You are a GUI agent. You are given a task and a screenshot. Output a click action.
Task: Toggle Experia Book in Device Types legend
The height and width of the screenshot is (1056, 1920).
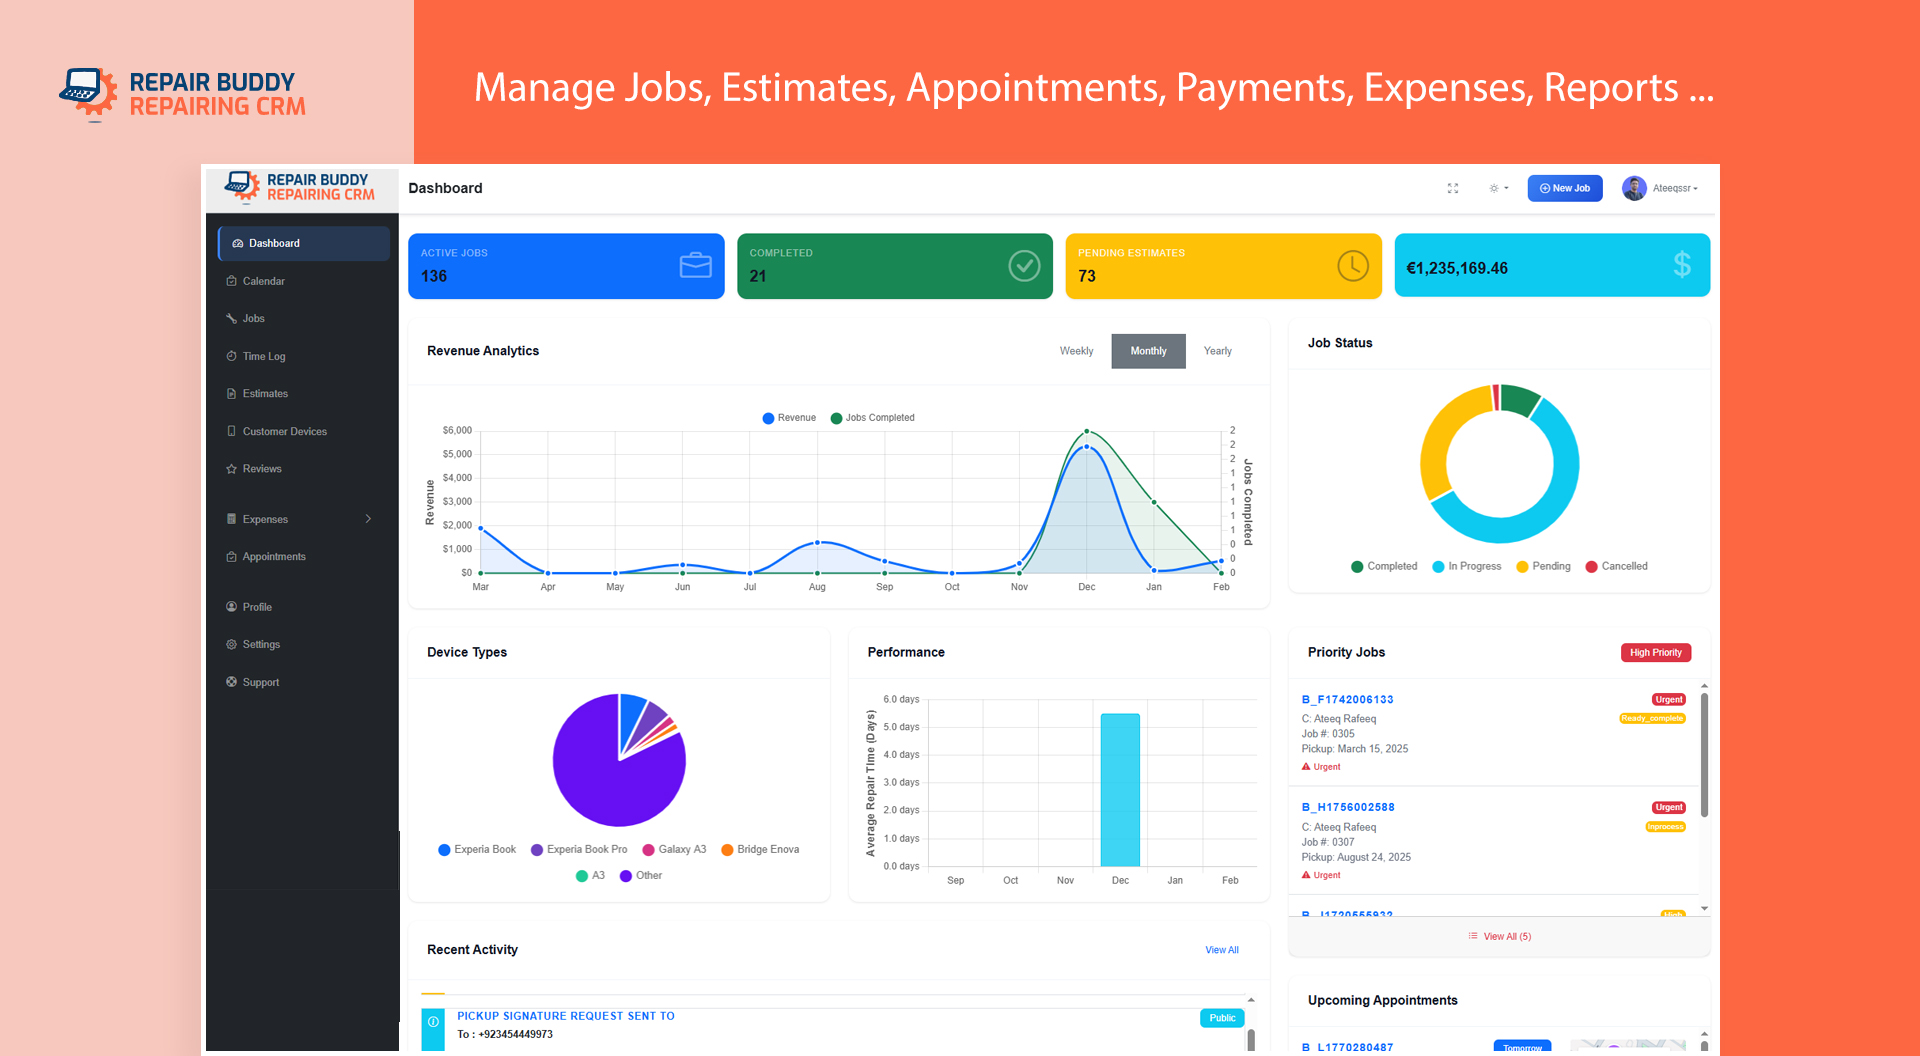[477, 850]
